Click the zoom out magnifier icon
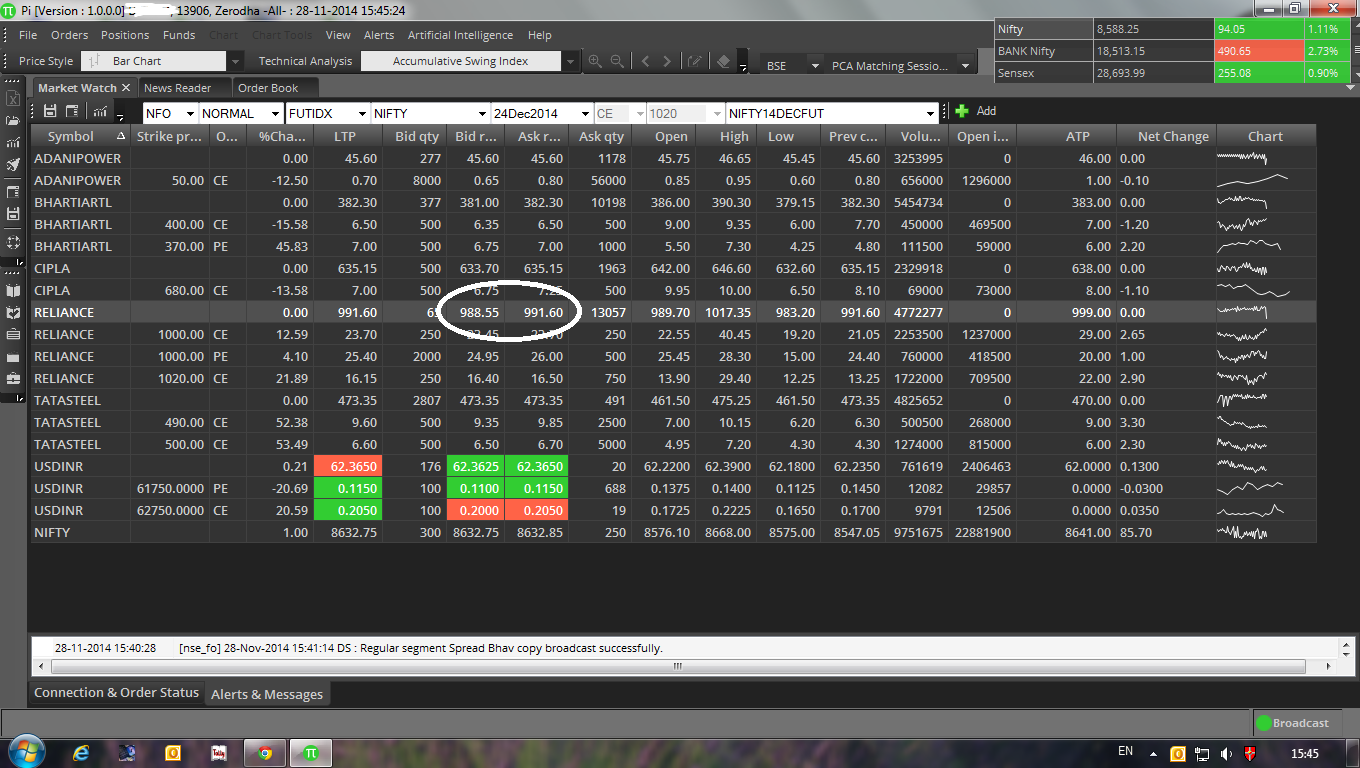The width and height of the screenshot is (1360, 768). (617, 61)
